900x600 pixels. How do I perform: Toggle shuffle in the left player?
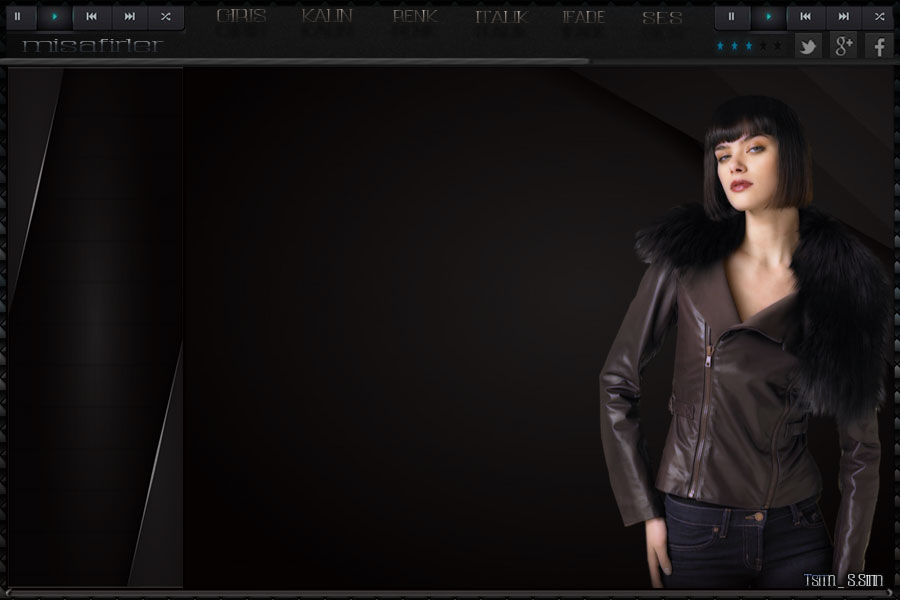(x=166, y=17)
